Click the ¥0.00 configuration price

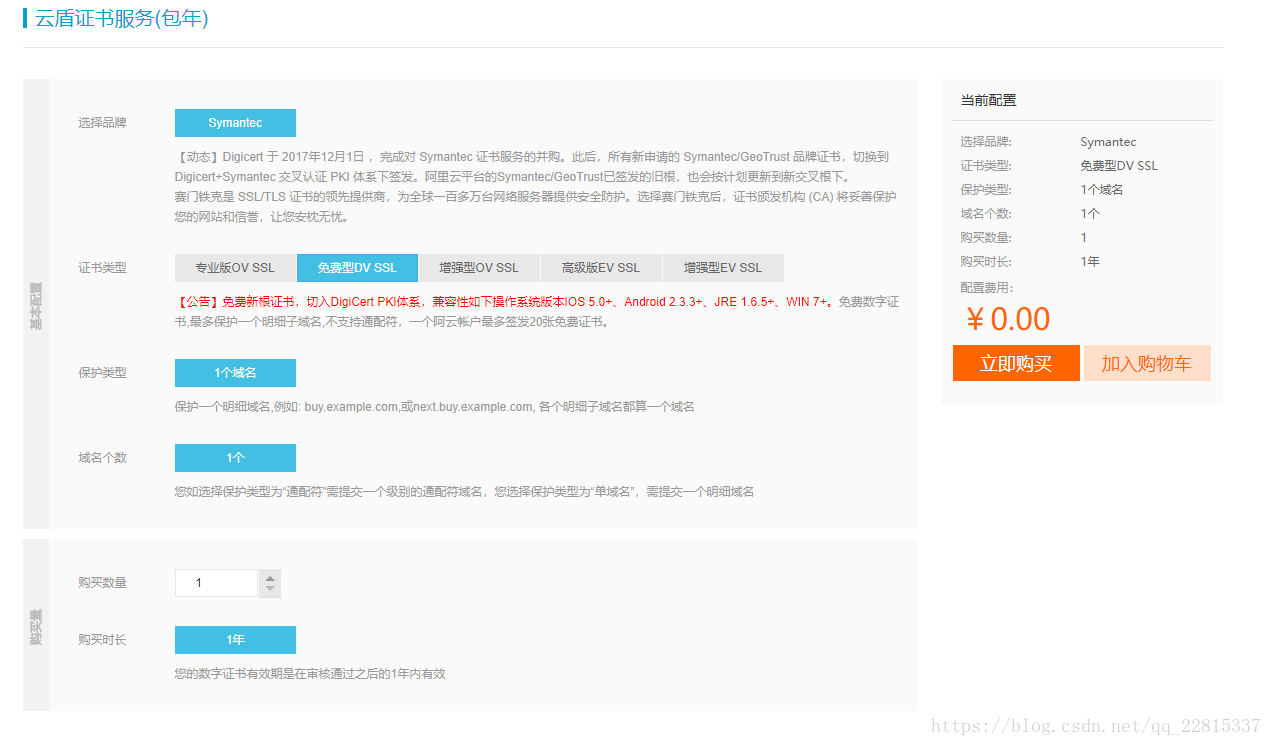pyautogui.click(x=1008, y=319)
